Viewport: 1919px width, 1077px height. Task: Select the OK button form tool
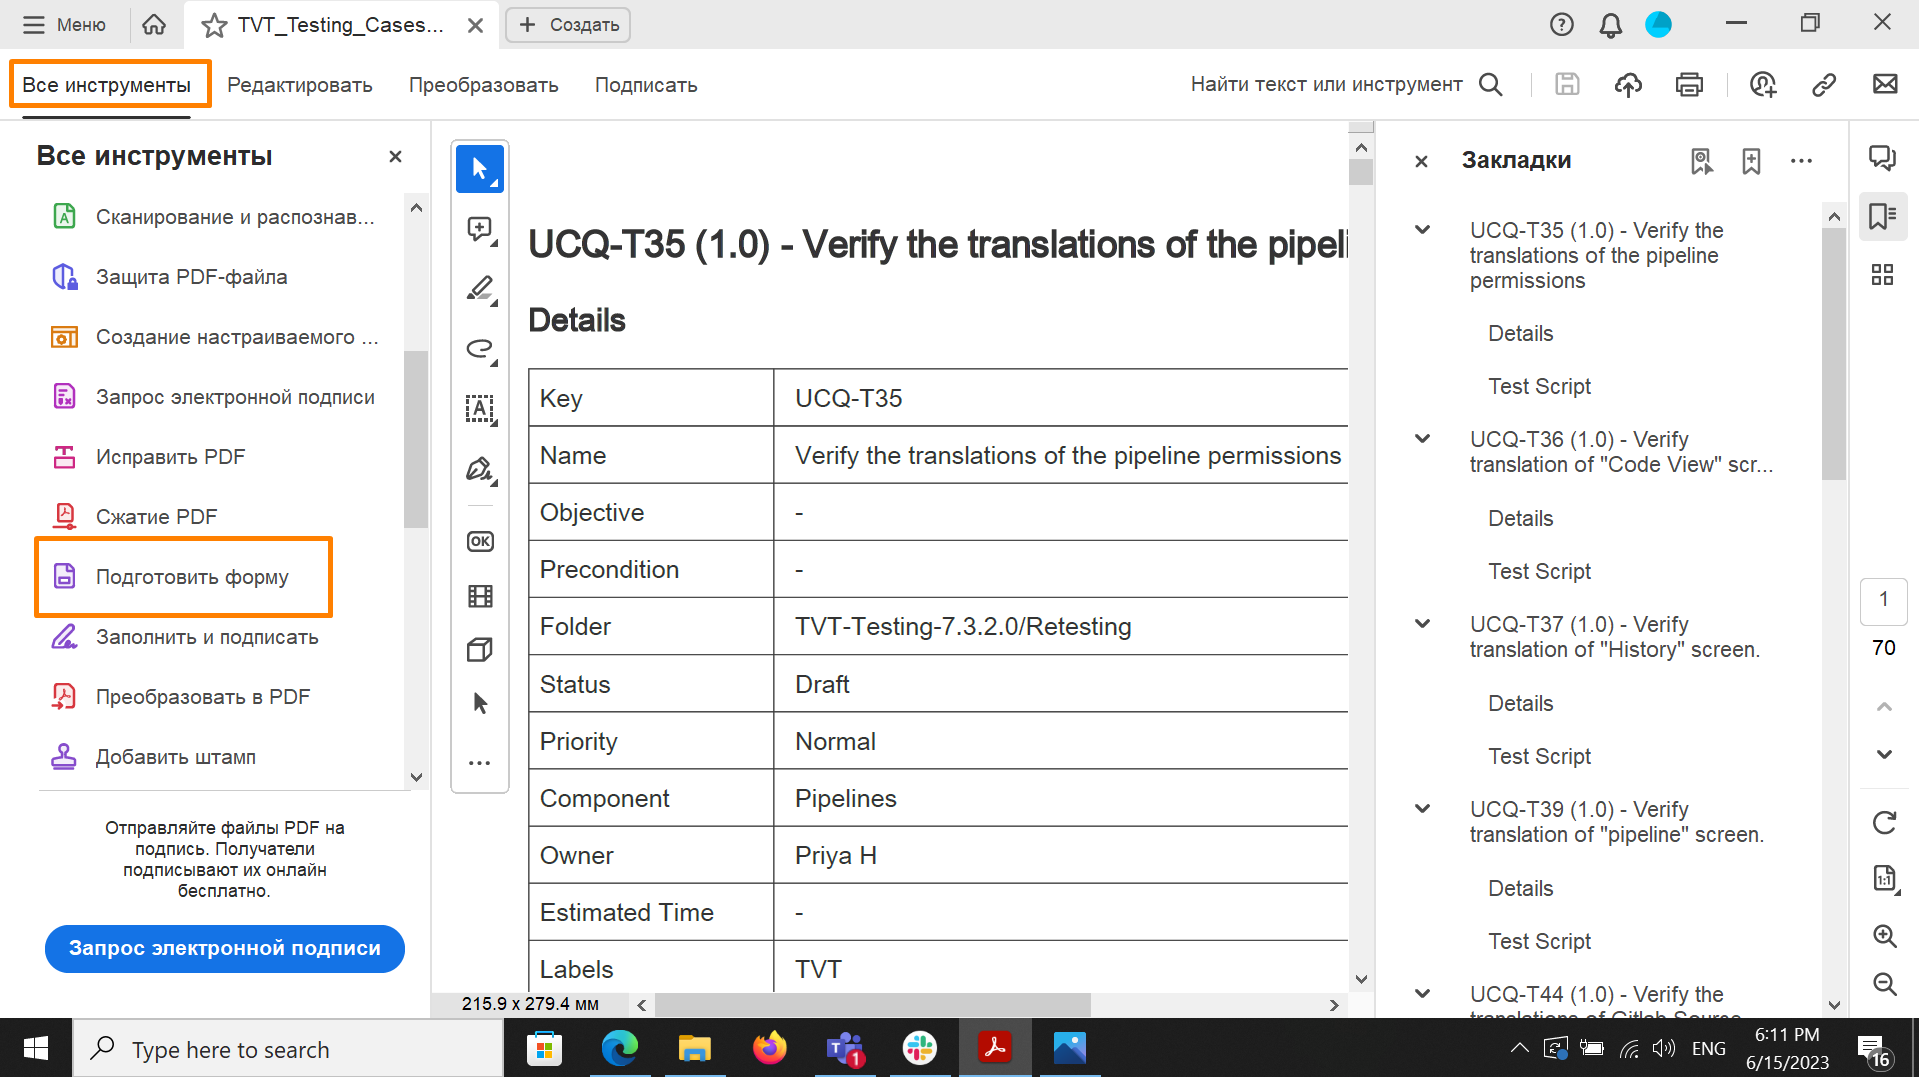480,541
